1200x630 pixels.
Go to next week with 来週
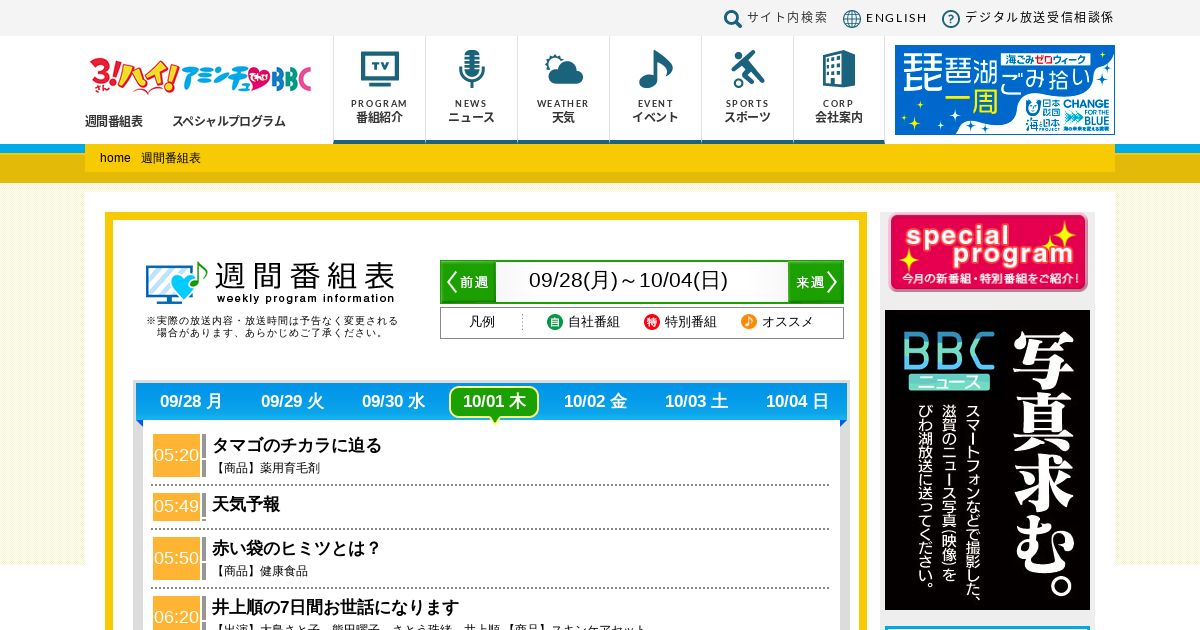(x=815, y=282)
